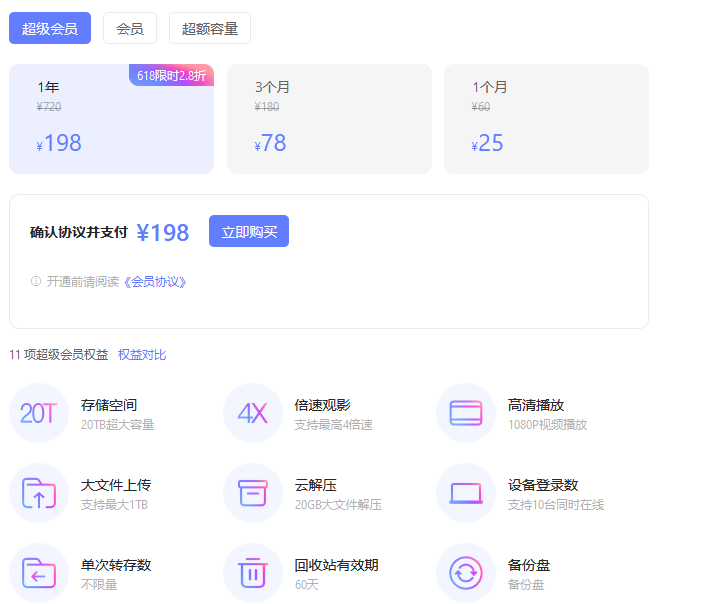Switch to the 会员 tab

(x=130, y=29)
